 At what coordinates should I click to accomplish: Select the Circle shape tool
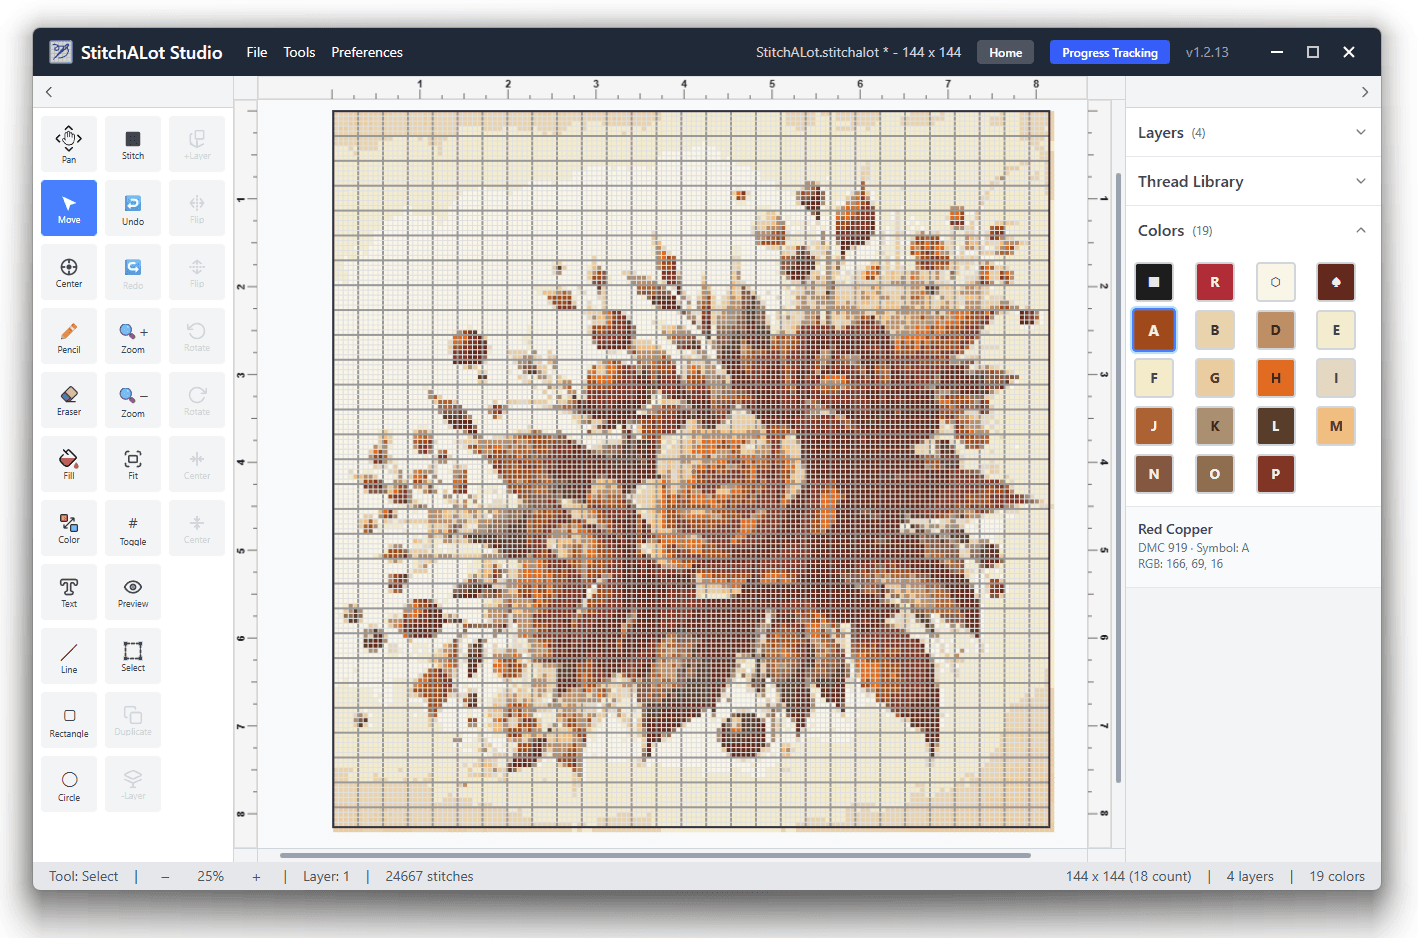(x=69, y=784)
